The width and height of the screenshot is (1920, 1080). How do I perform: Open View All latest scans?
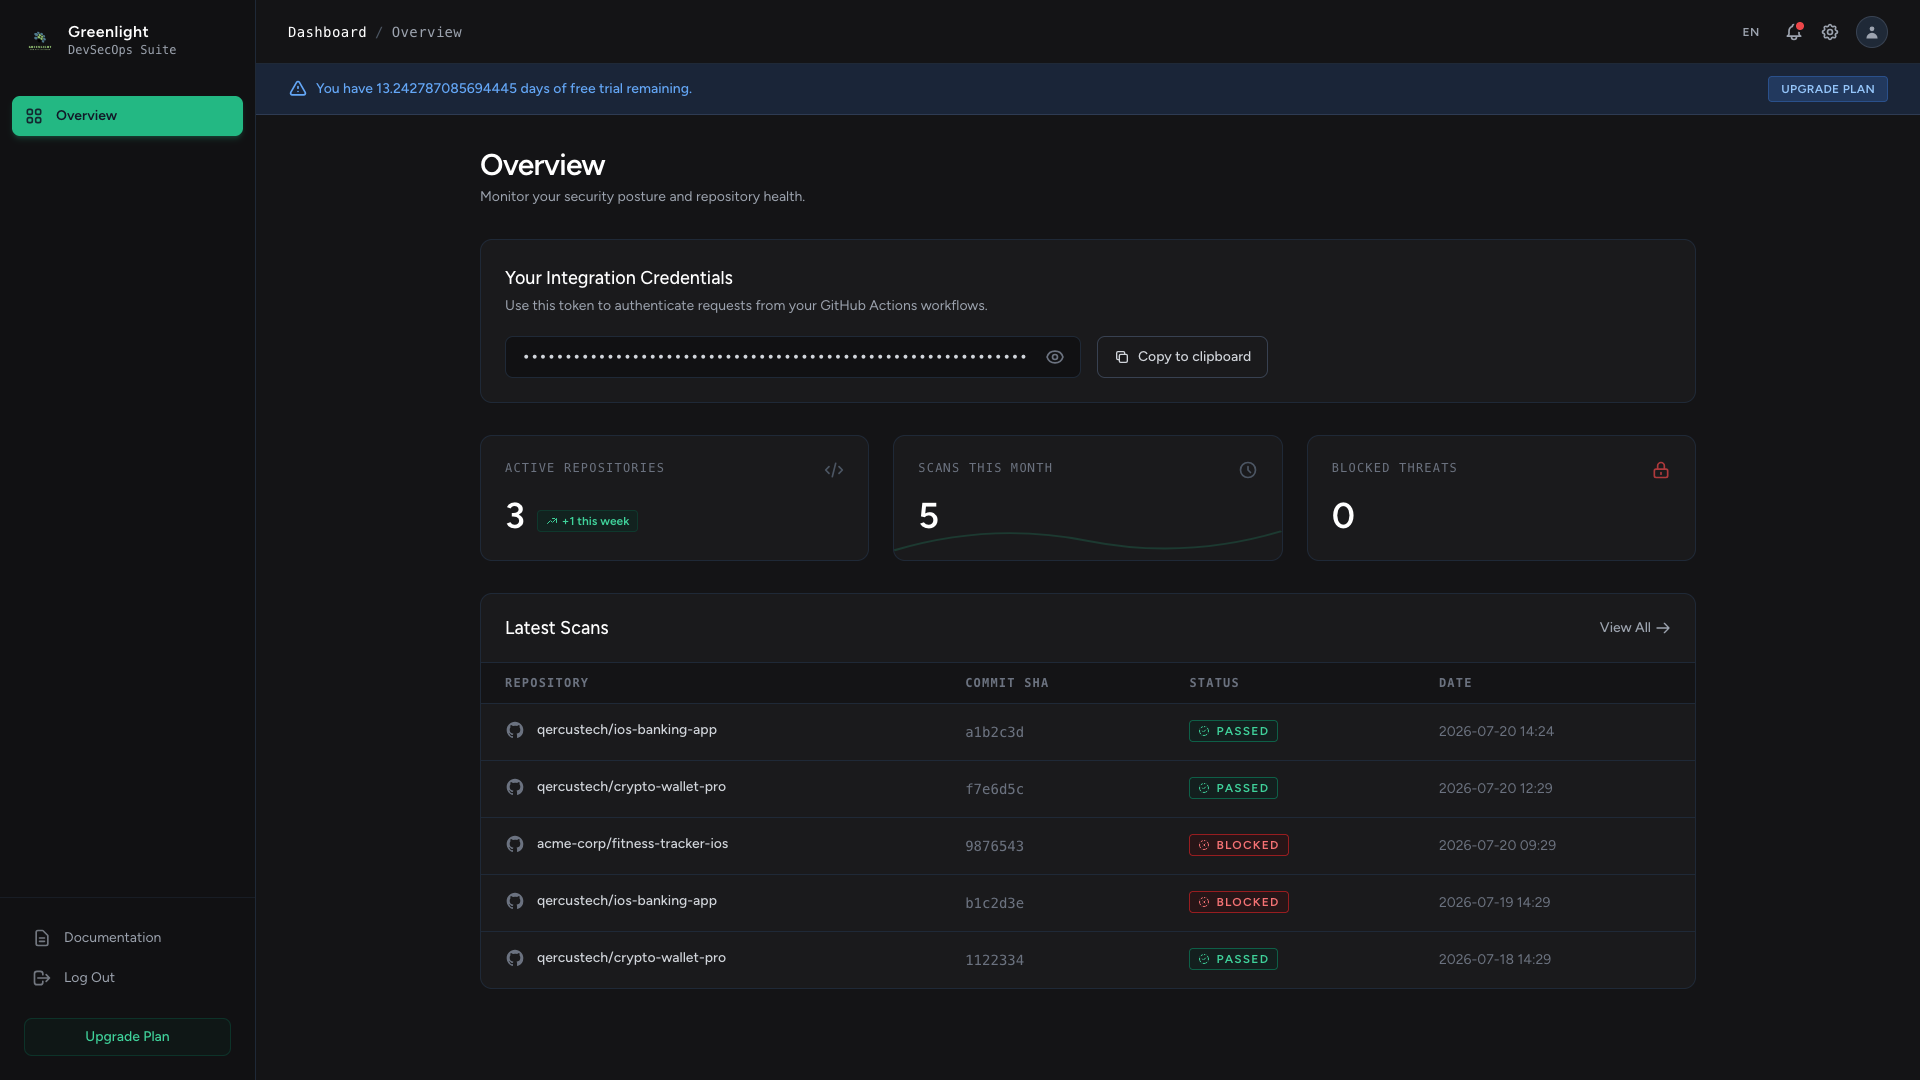coord(1634,628)
